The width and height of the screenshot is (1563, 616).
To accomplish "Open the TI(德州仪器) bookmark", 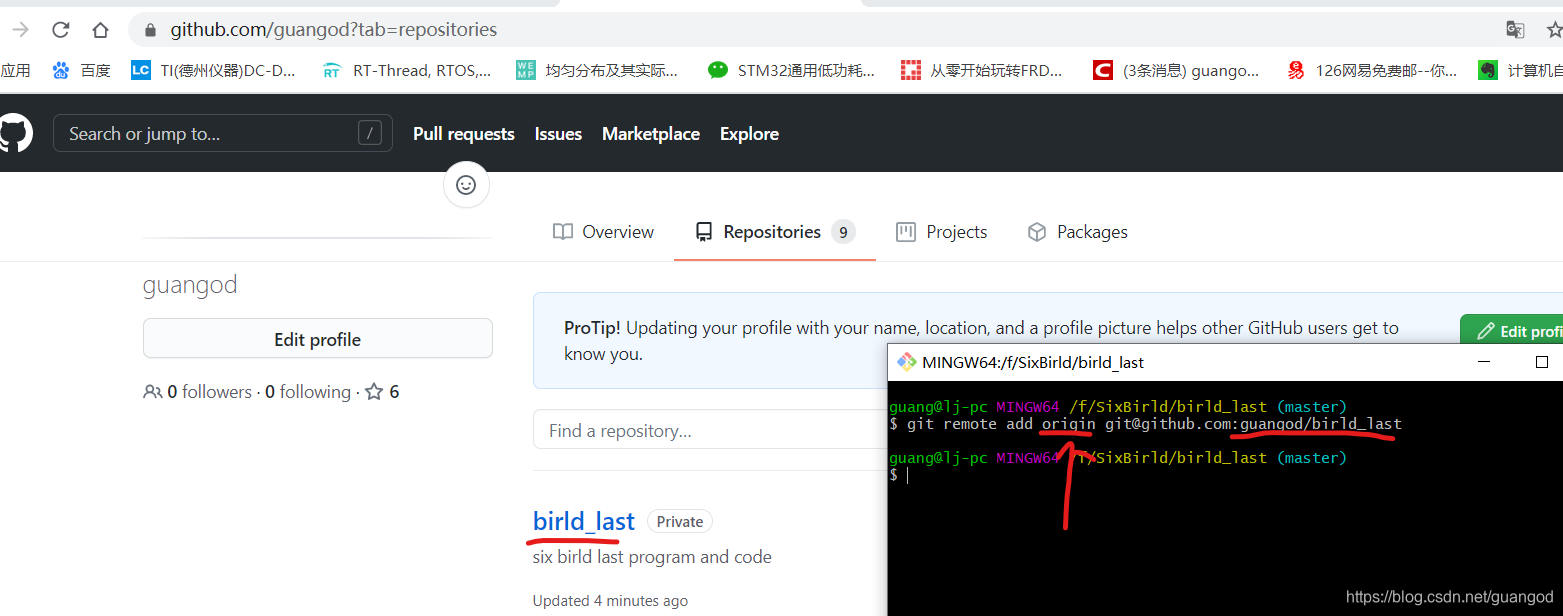I will point(214,70).
